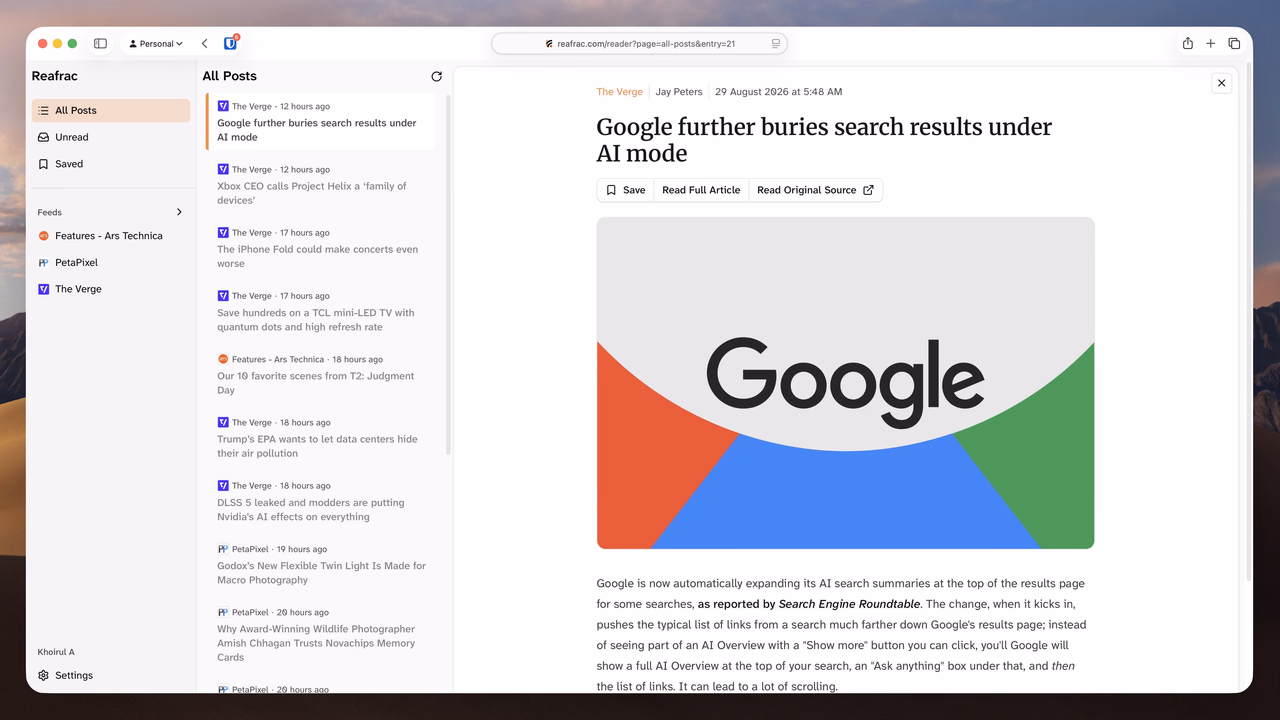The image size is (1280, 720).
Task: Open the Read Original Source link
Action: 815,190
